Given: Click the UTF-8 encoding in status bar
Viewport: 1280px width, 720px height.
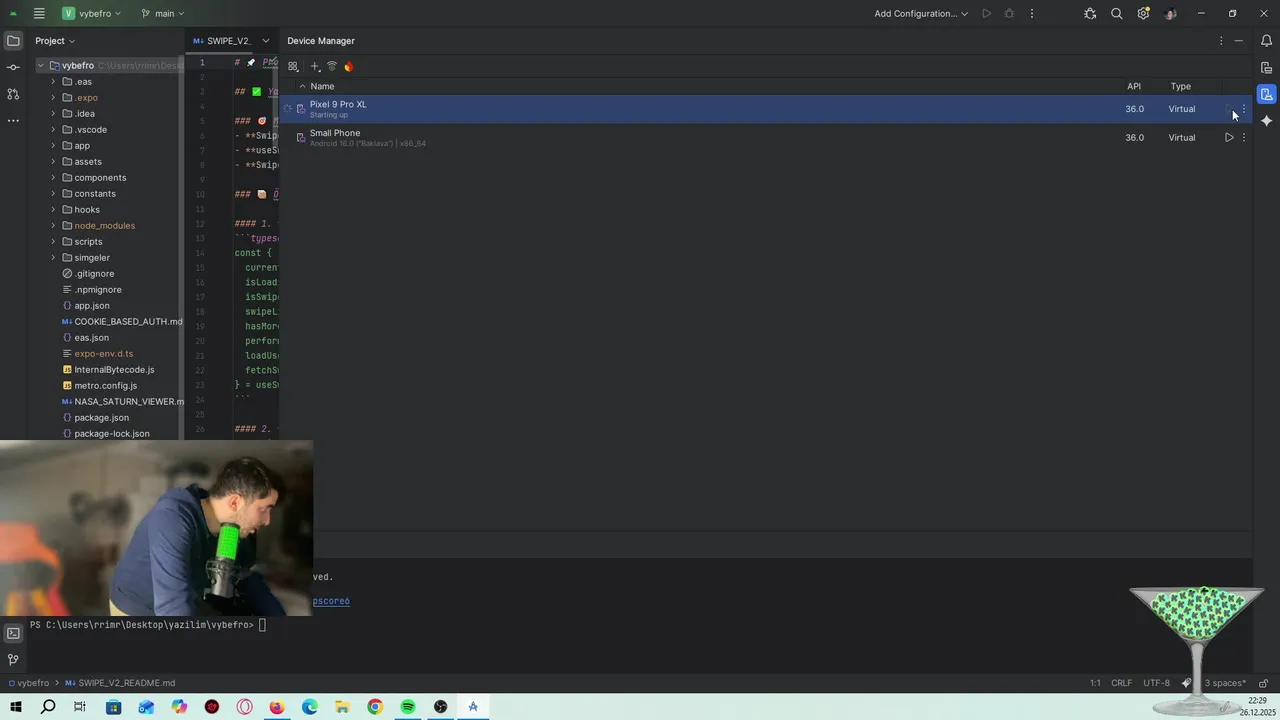Looking at the screenshot, I should [1156, 683].
